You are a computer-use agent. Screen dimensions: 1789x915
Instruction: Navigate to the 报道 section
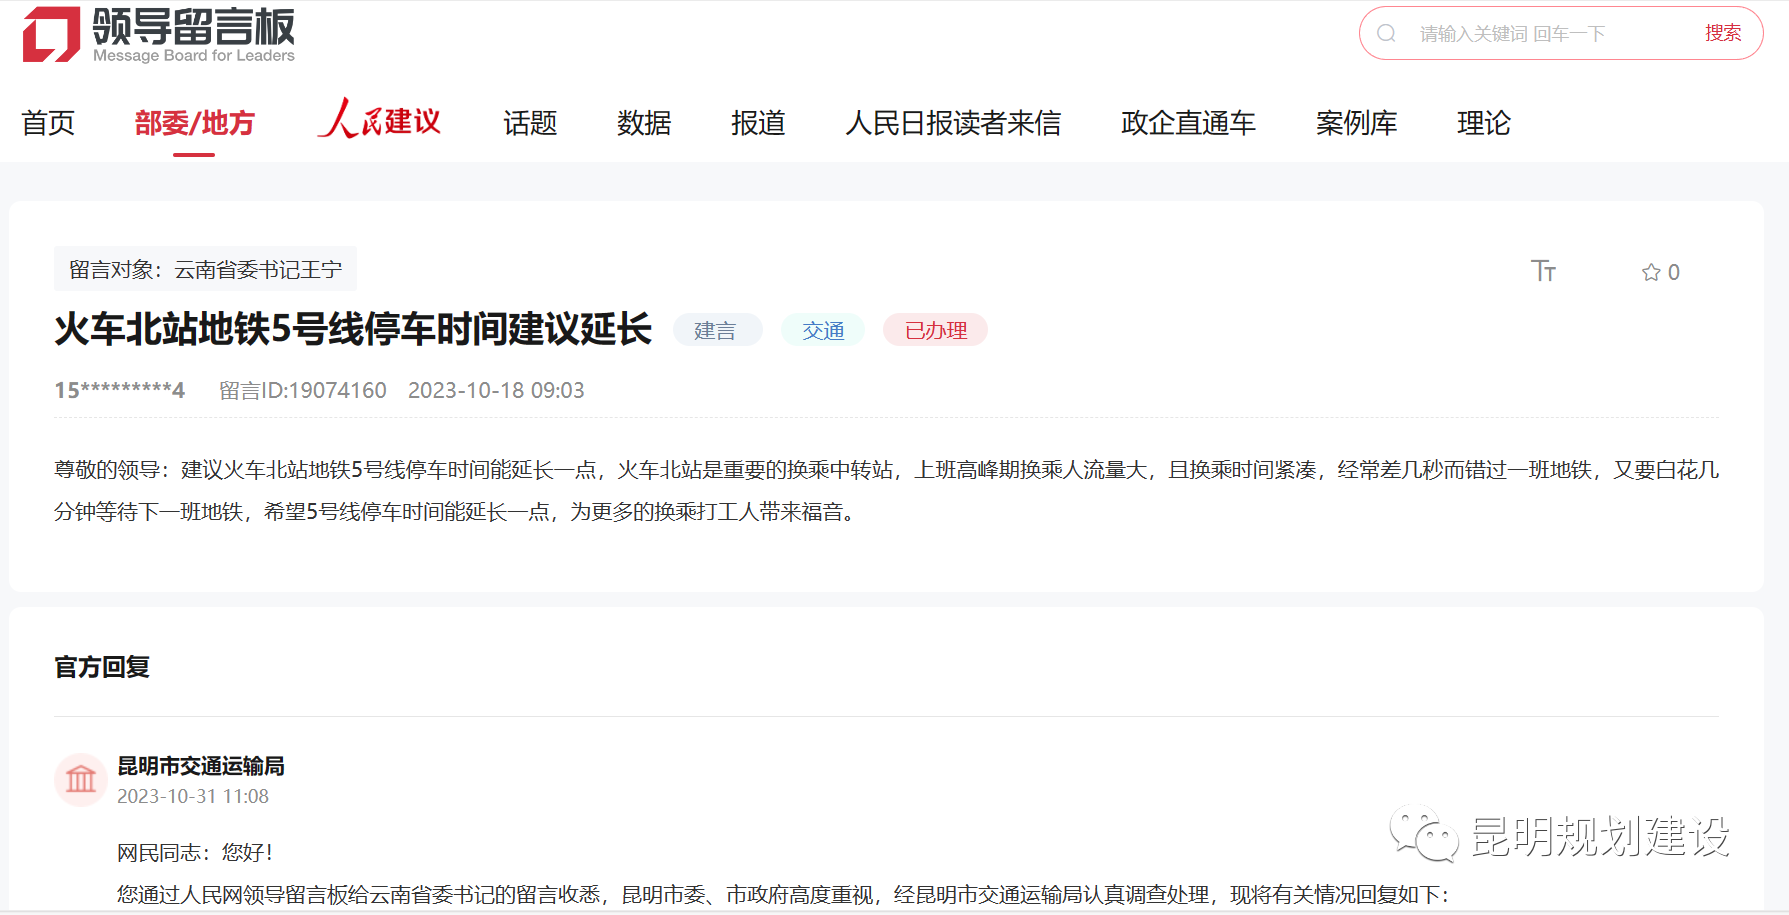[758, 123]
